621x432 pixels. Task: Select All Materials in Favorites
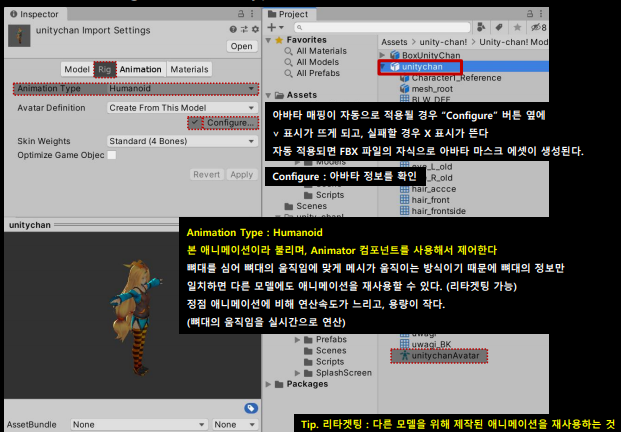click(321, 51)
